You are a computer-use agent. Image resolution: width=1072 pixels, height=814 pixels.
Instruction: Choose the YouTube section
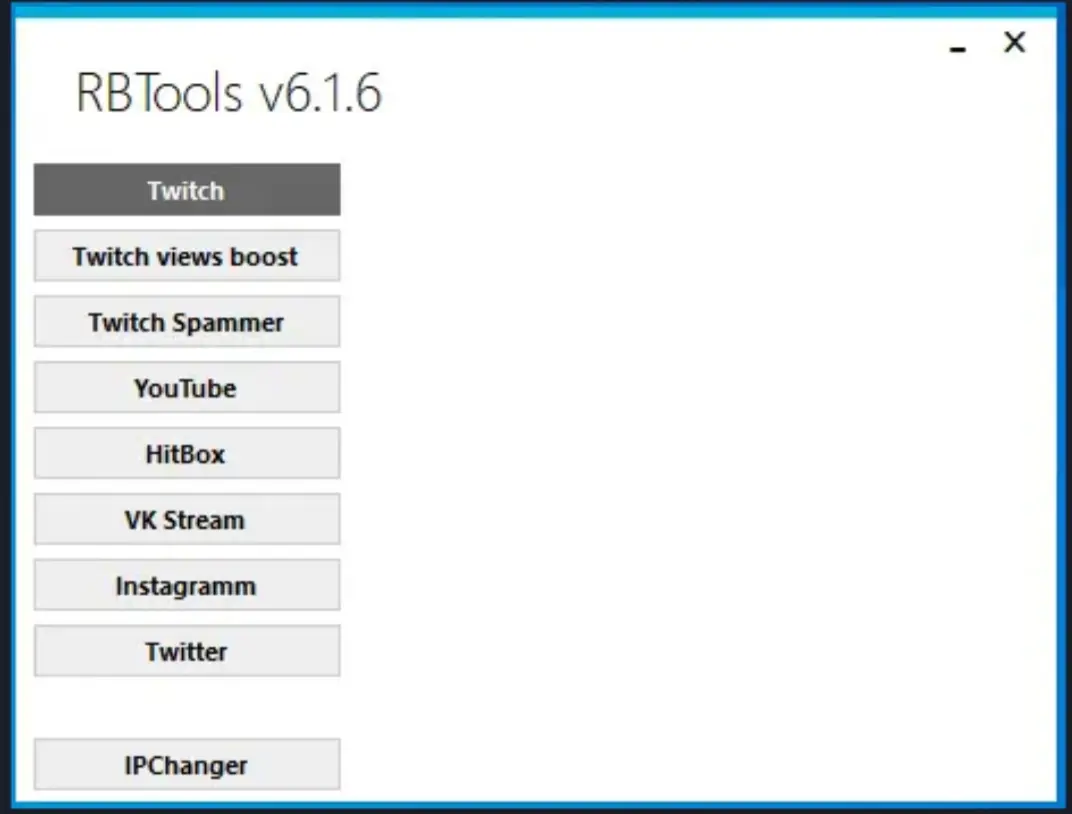pos(187,388)
